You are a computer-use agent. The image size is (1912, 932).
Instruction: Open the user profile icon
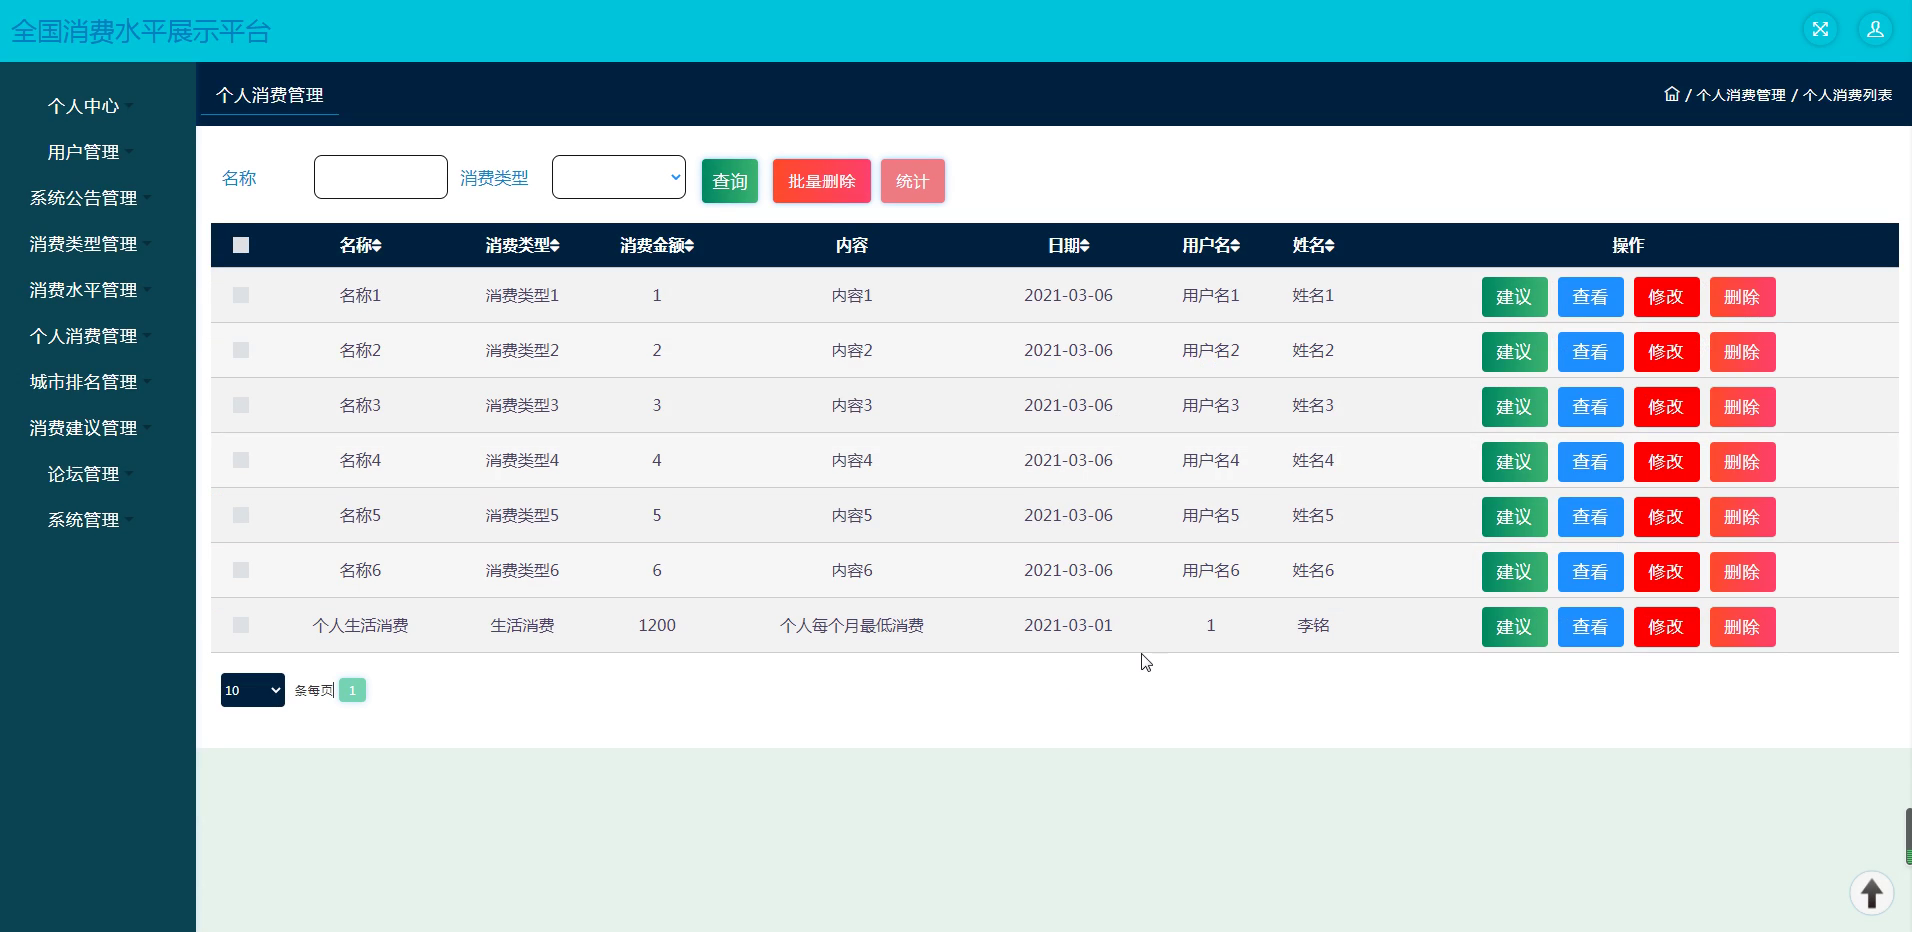[1875, 30]
